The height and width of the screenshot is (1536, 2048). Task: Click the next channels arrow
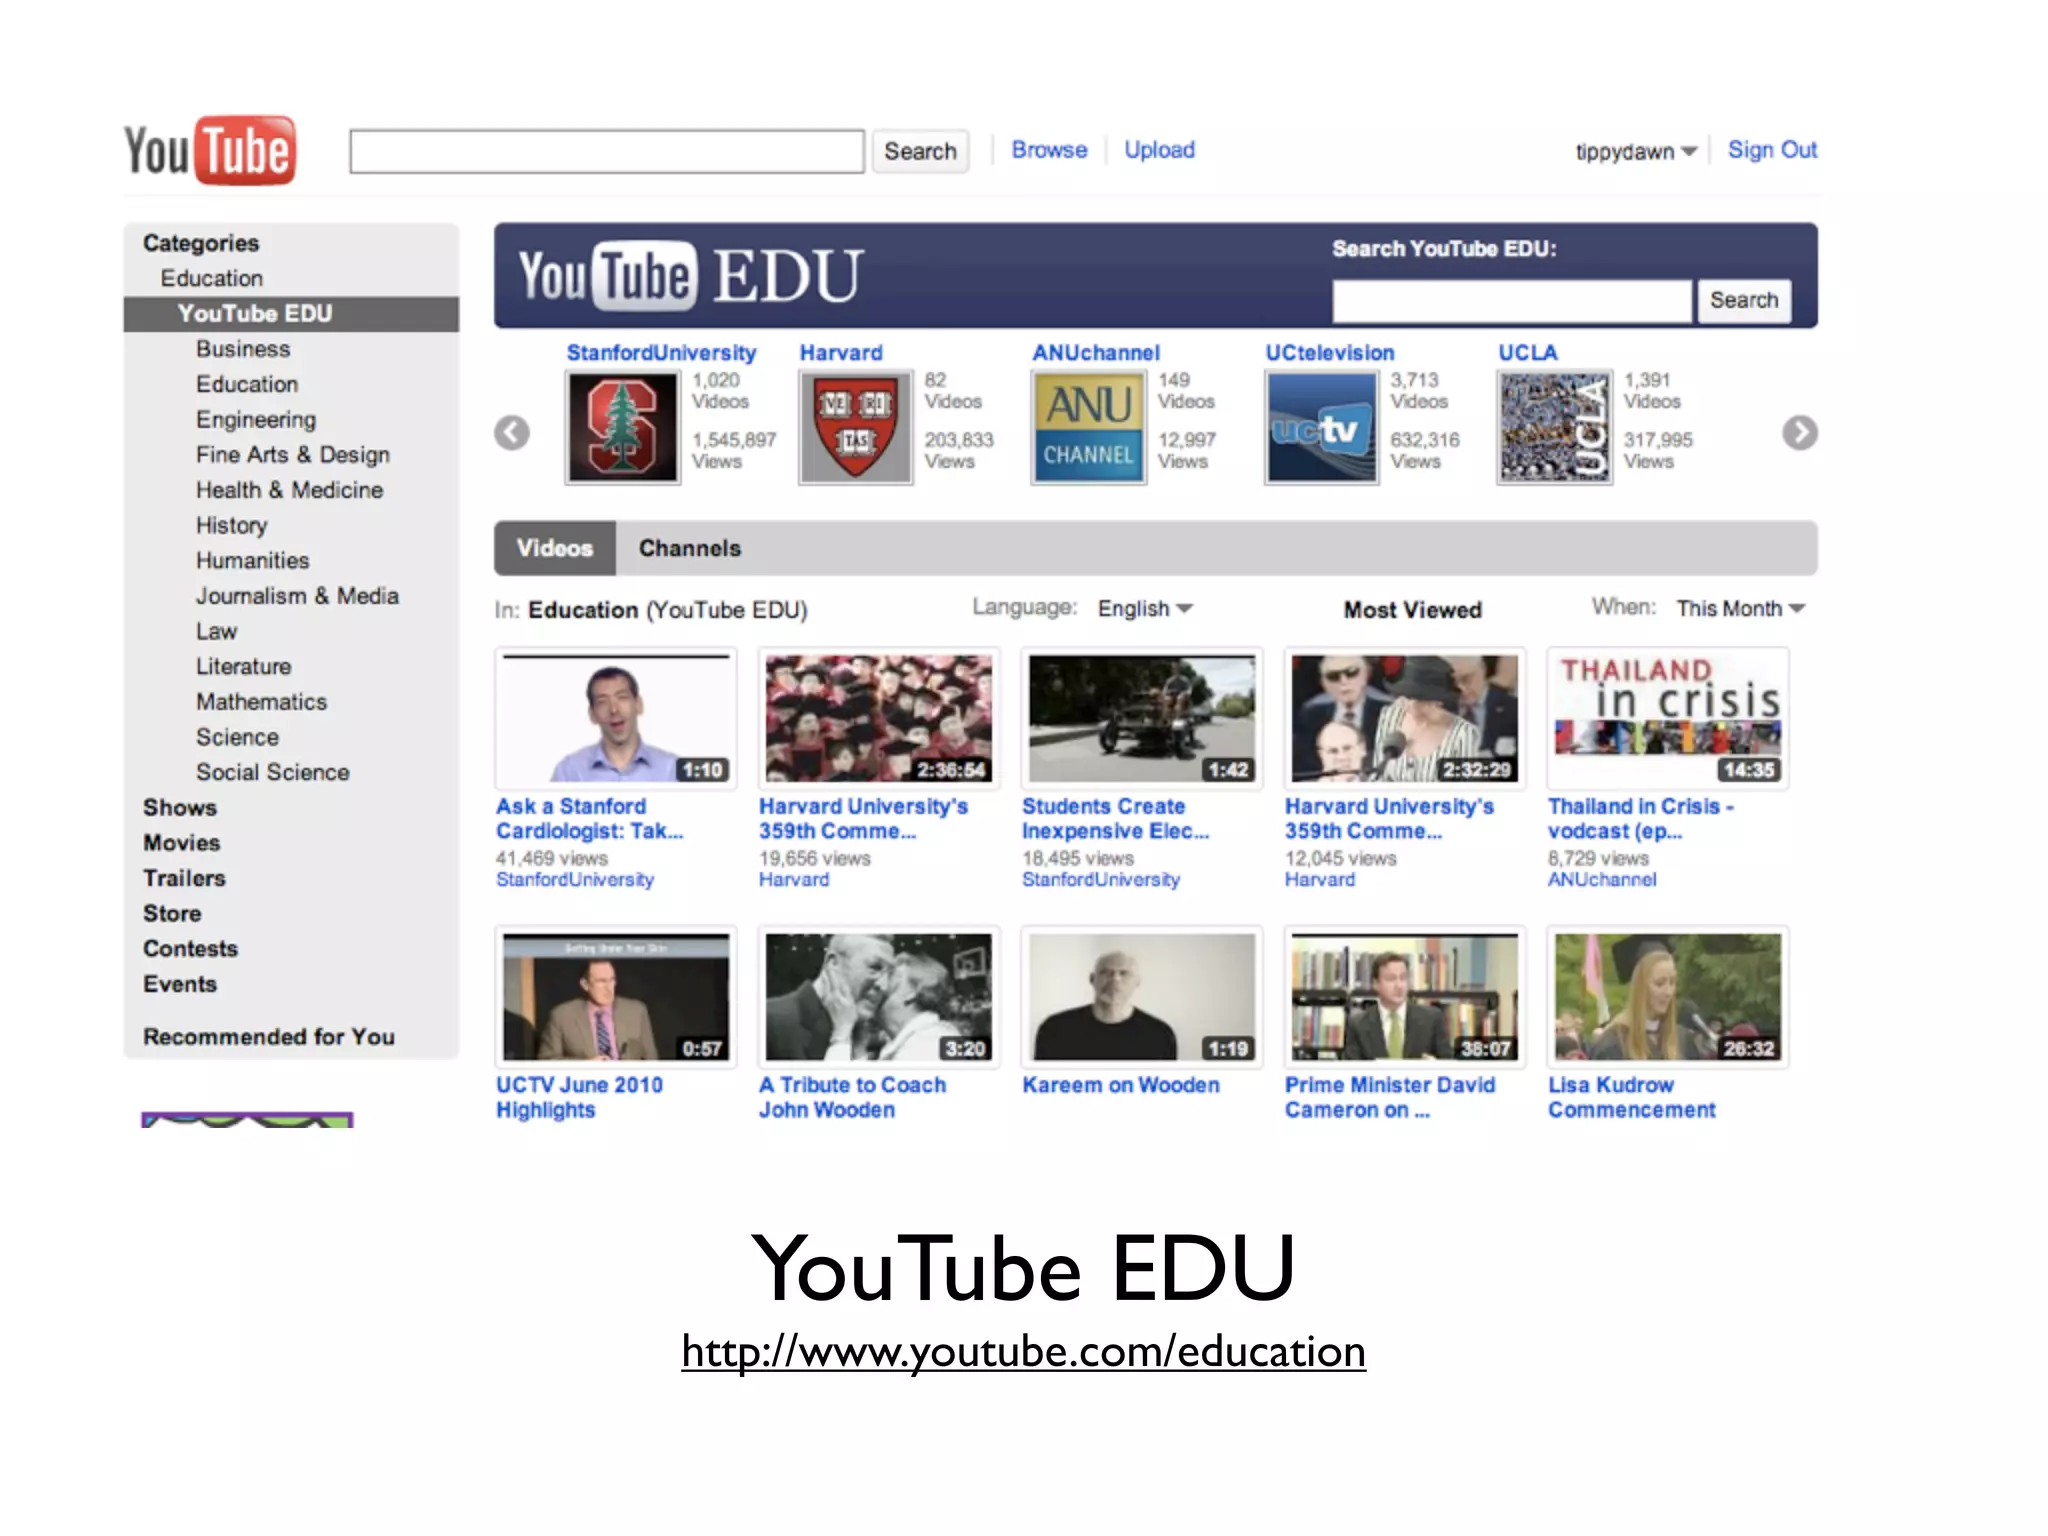[1800, 433]
